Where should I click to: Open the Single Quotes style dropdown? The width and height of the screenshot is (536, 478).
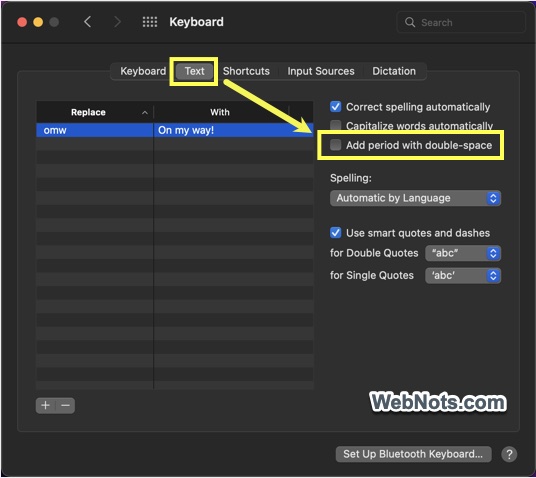pyautogui.click(x=463, y=276)
